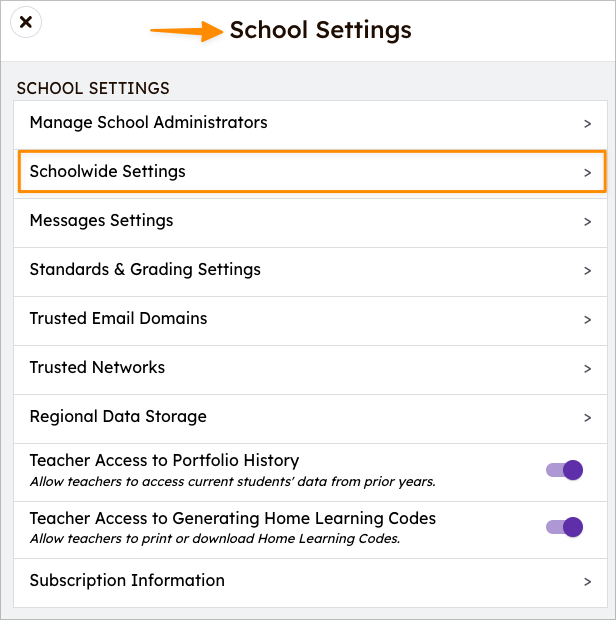Disable Teacher Access to Portfolio History toggle
This screenshot has width=616, height=620.
point(564,470)
